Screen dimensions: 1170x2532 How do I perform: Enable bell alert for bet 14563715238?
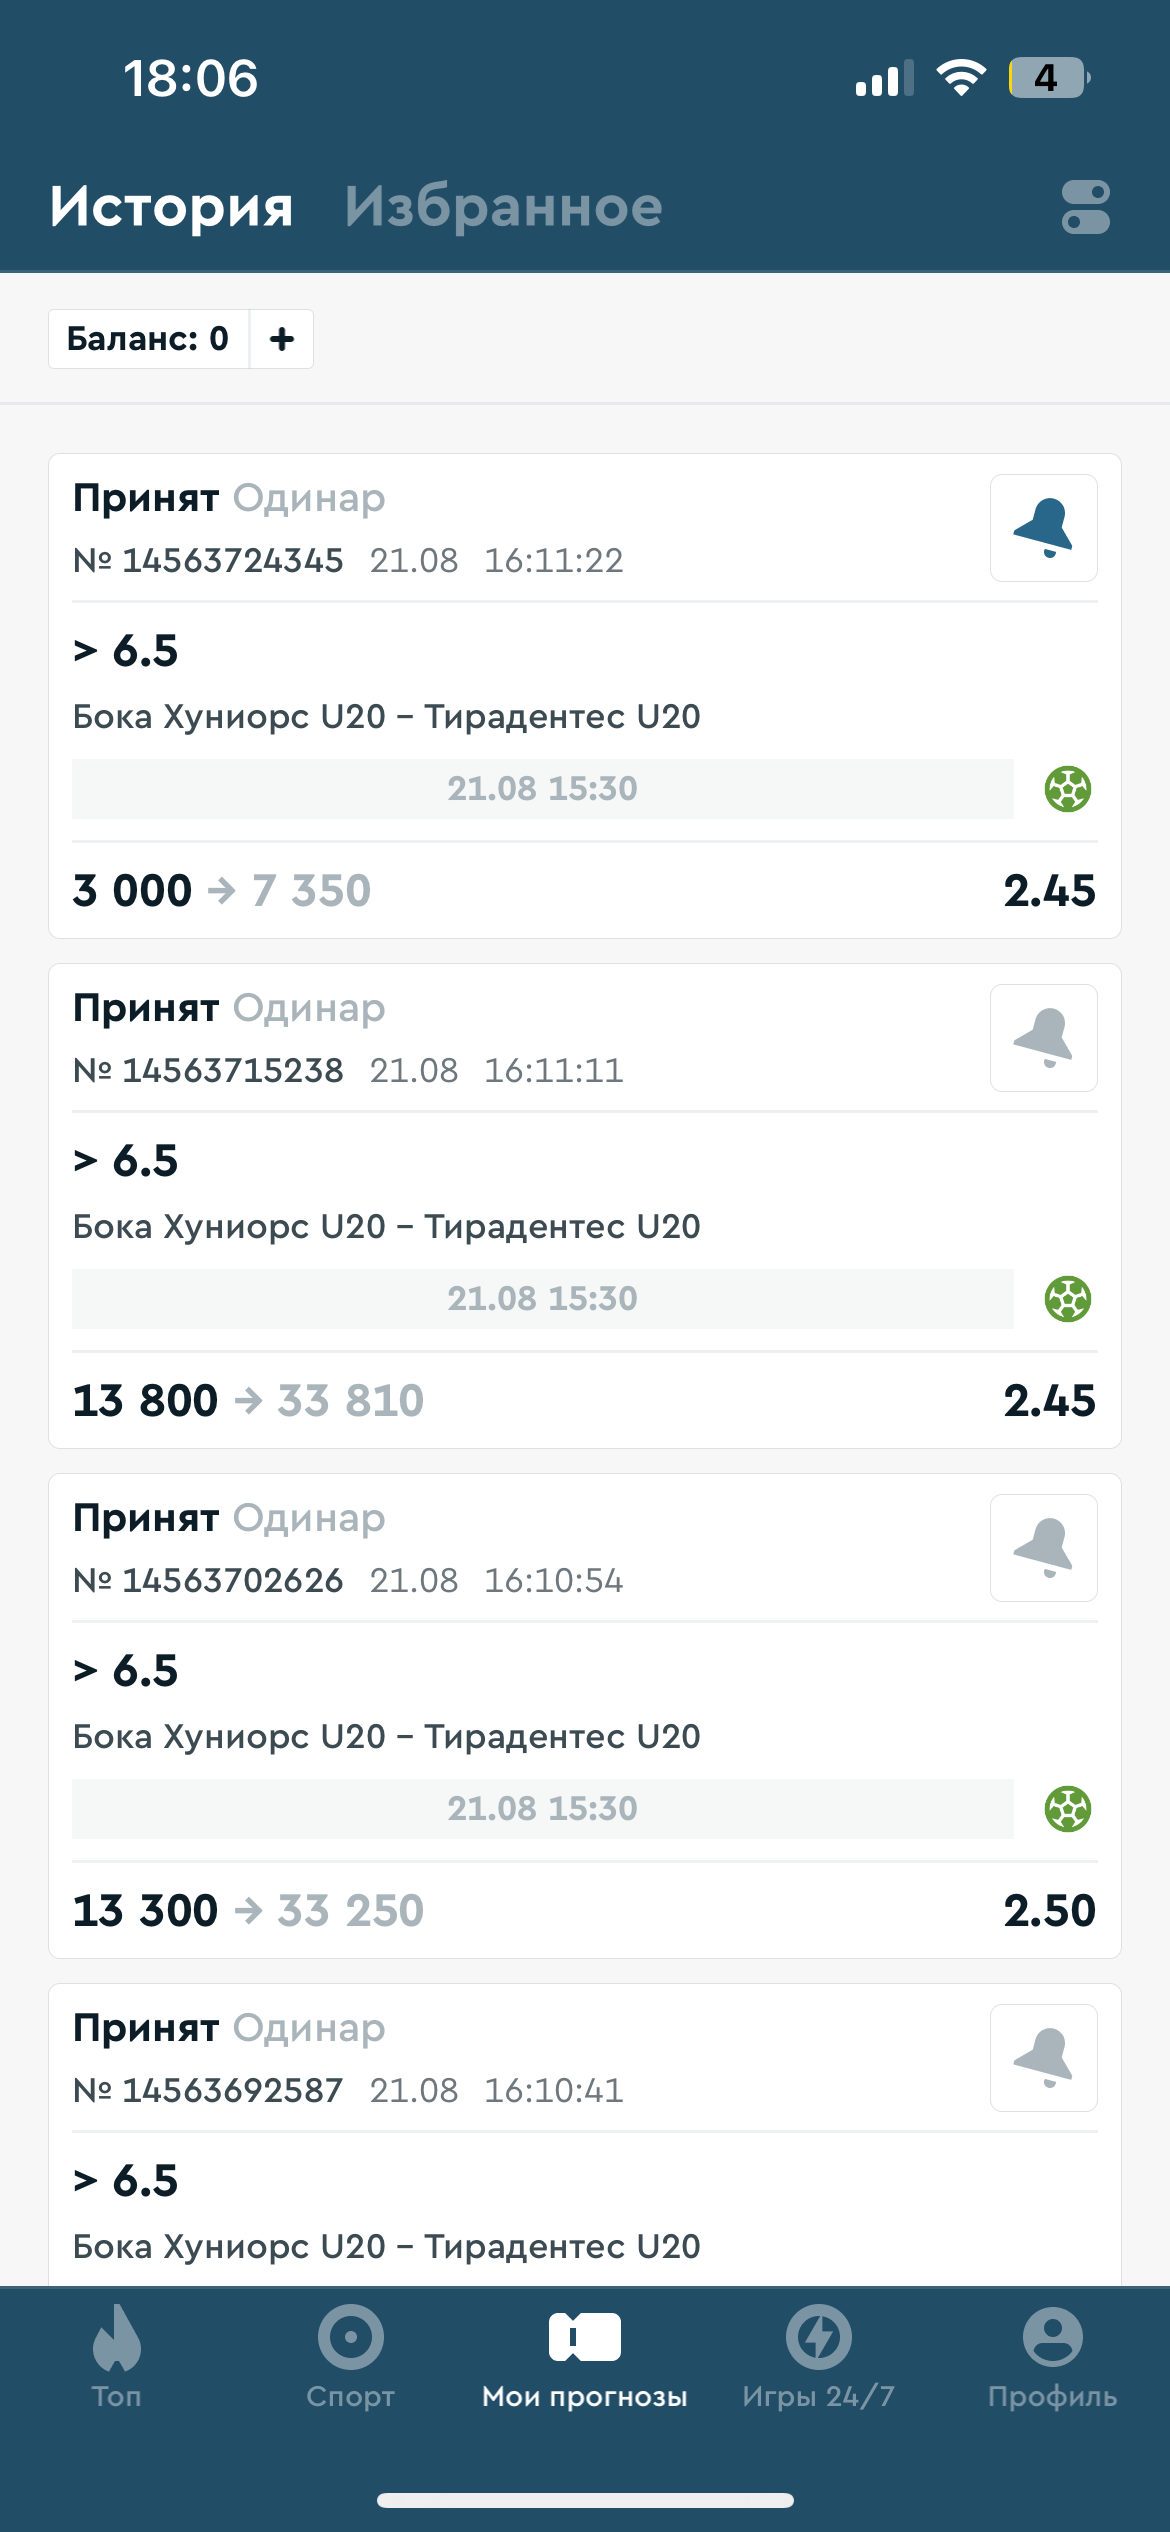click(x=1043, y=1038)
